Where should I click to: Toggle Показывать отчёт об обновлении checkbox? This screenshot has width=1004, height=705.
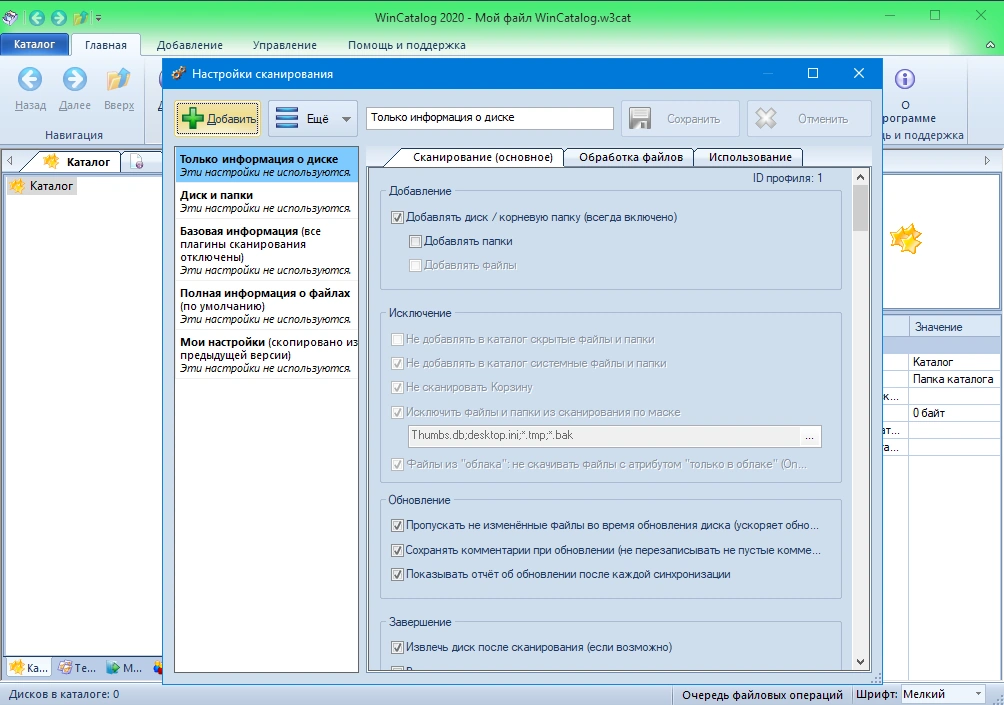click(x=397, y=574)
